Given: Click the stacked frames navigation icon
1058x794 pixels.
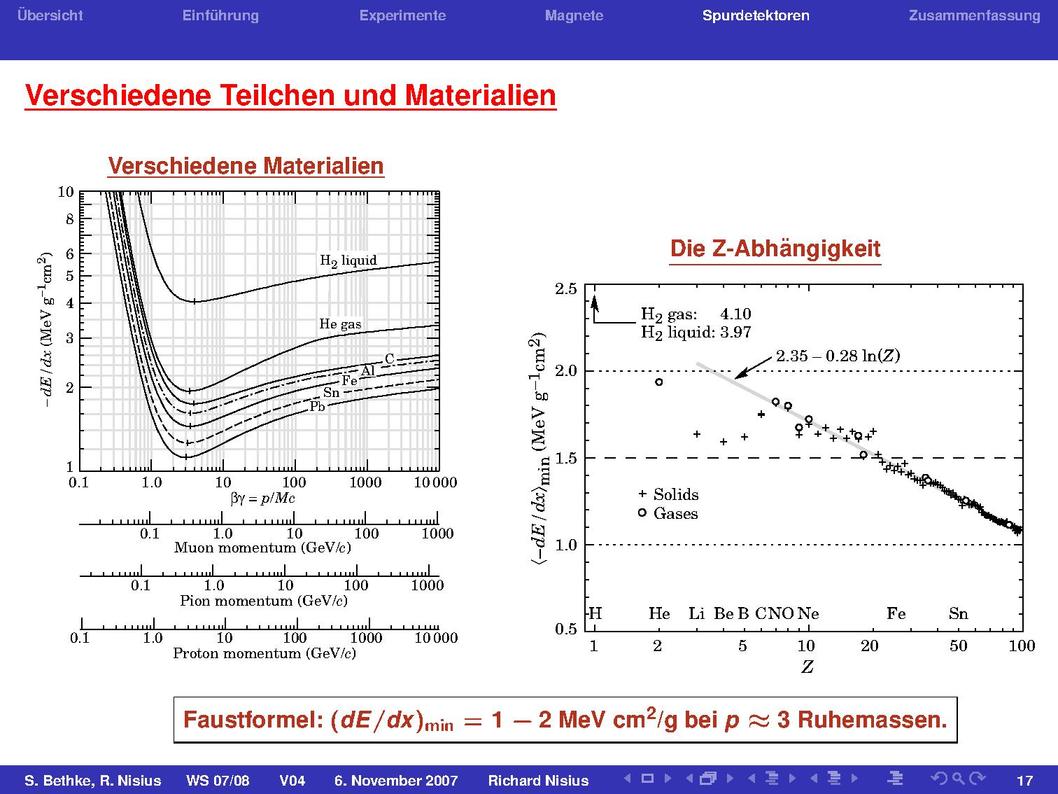Looking at the screenshot, I should [x=708, y=778].
